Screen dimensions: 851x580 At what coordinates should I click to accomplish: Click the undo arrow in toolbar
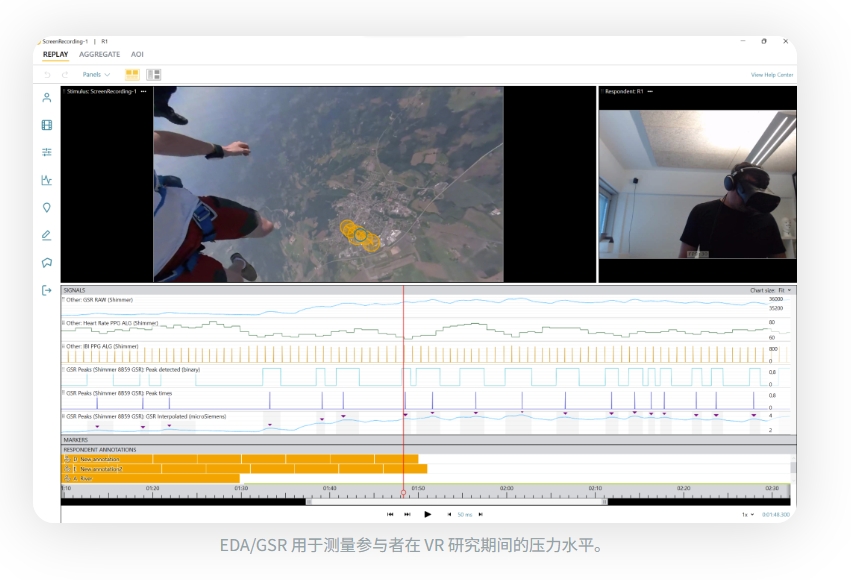[47, 75]
